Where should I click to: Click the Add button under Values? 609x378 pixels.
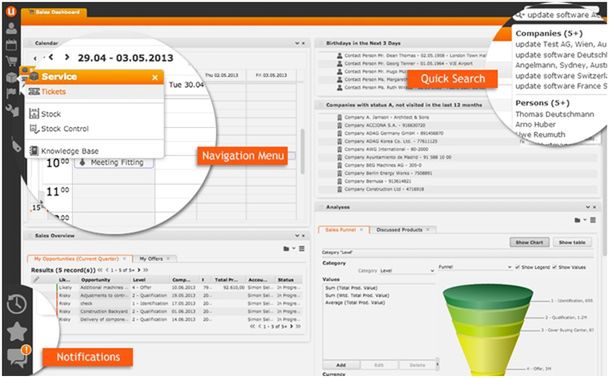tap(341, 365)
